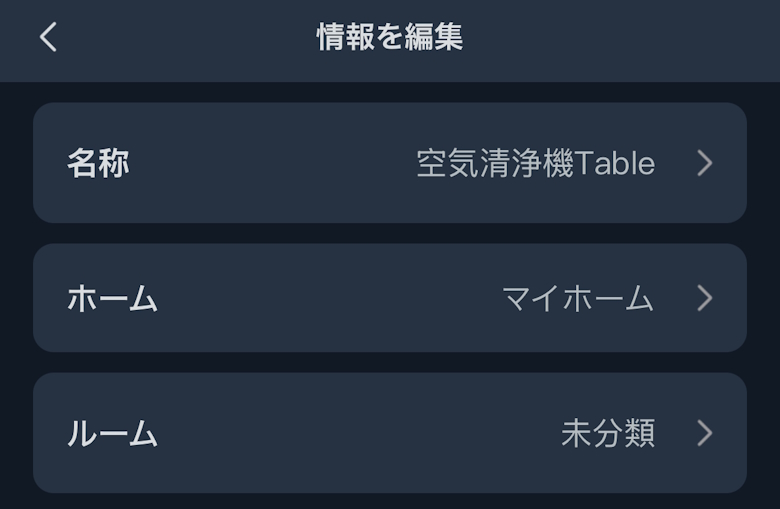Viewport: 780px width, 509px height.
Task: Click the 未分類 room value
Action: pos(608,433)
